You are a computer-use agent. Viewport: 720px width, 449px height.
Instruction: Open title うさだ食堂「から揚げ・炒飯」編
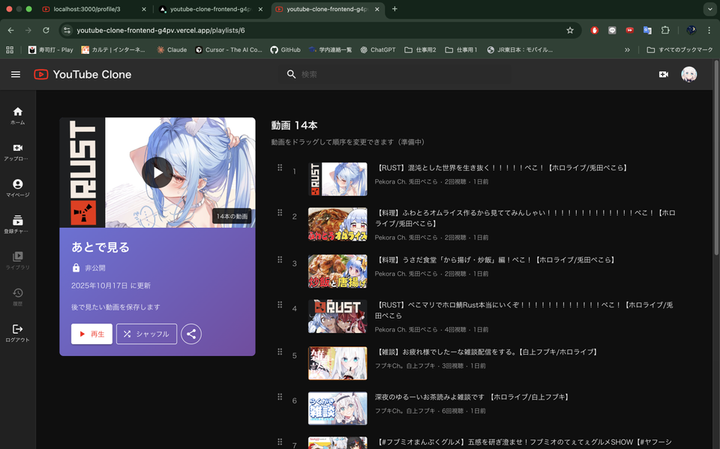tap(495, 260)
